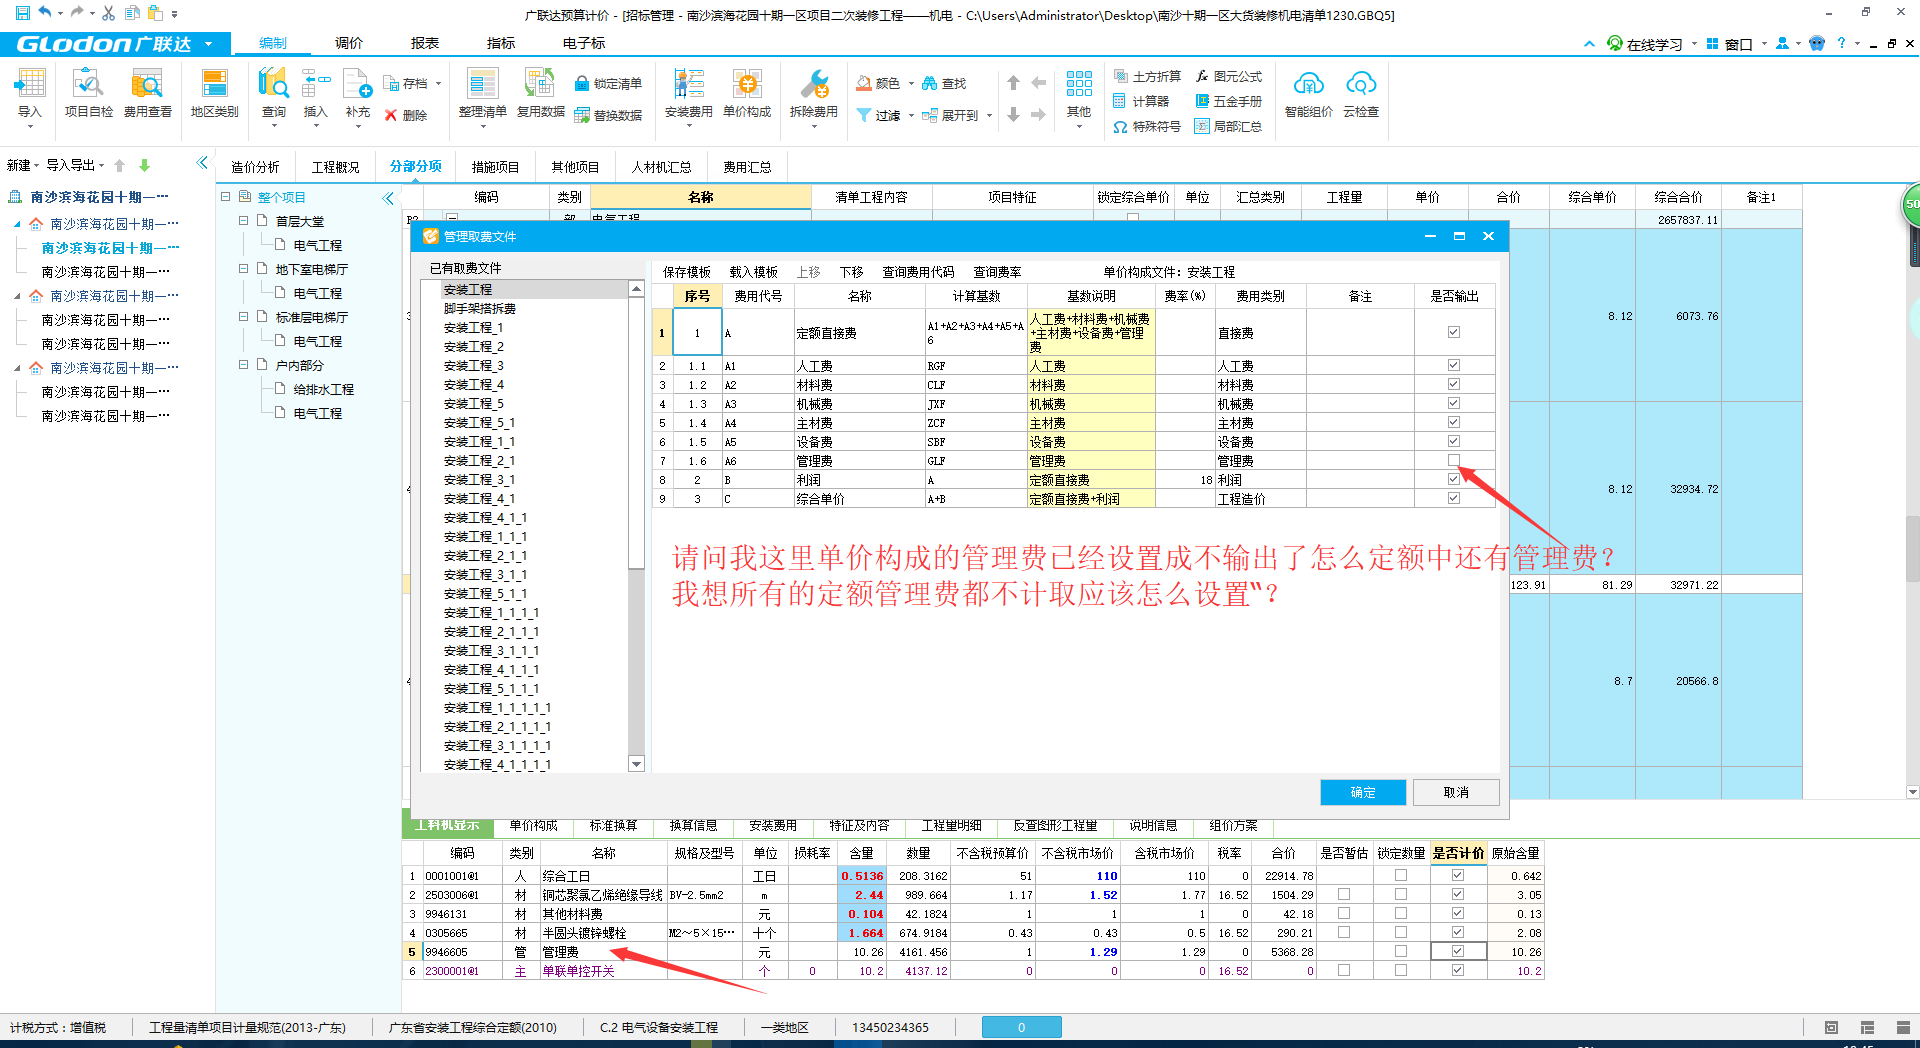1920x1048 pixels.
Task: Click the 取消 button in dialog
Action: [x=1456, y=793]
